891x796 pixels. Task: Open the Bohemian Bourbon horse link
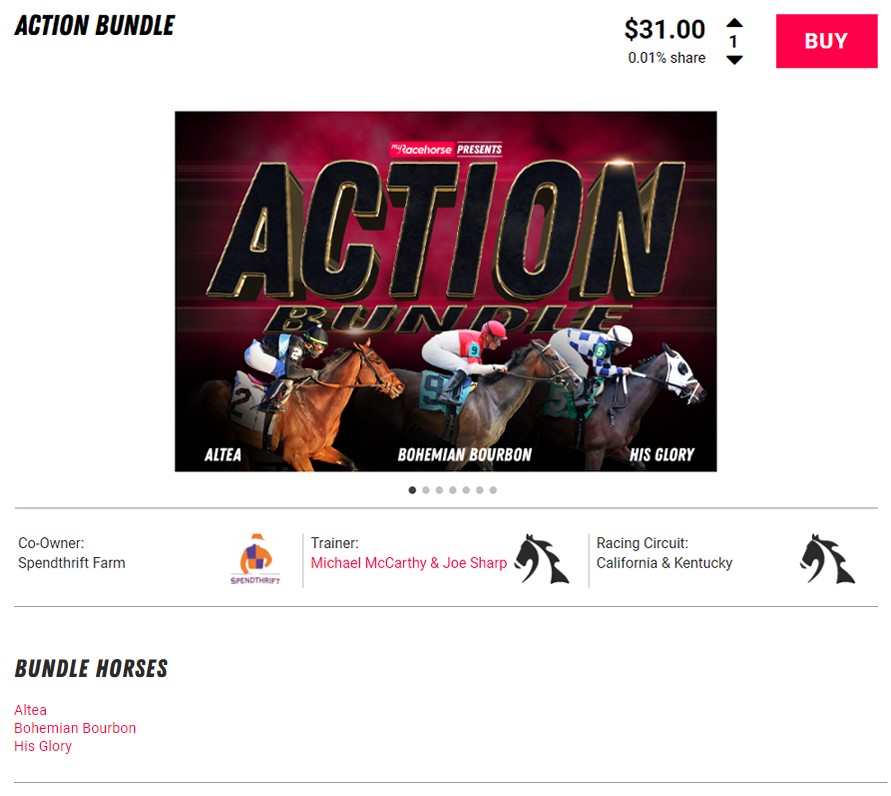[x=75, y=728]
